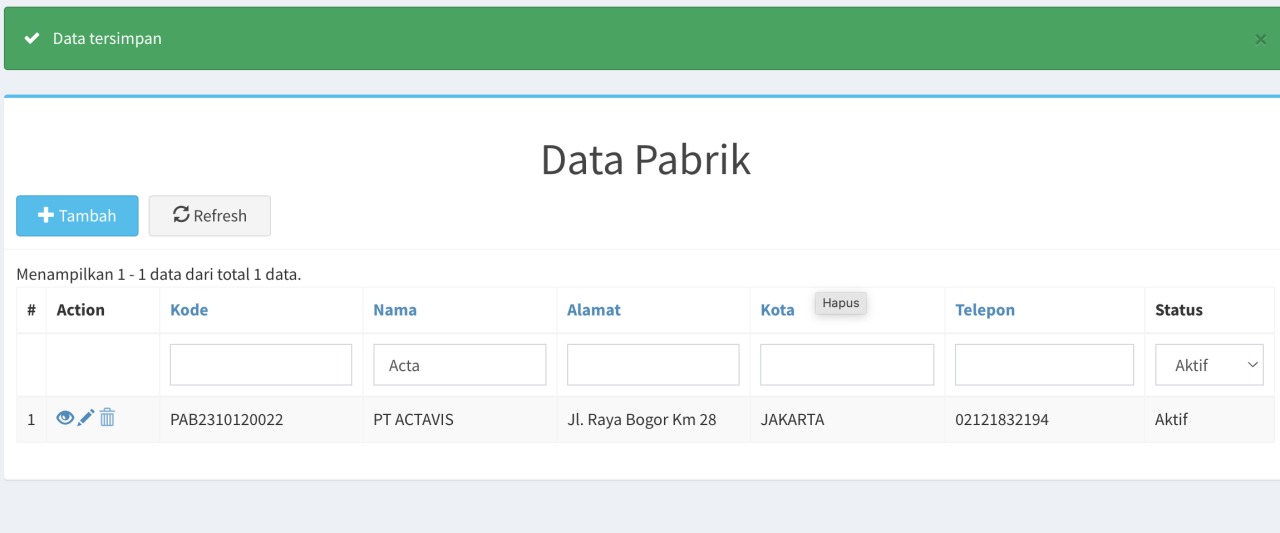Focus the Alamat filter input field
Image resolution: width=1280 pixels, height=533 pixels.
(x=653, y=365)
